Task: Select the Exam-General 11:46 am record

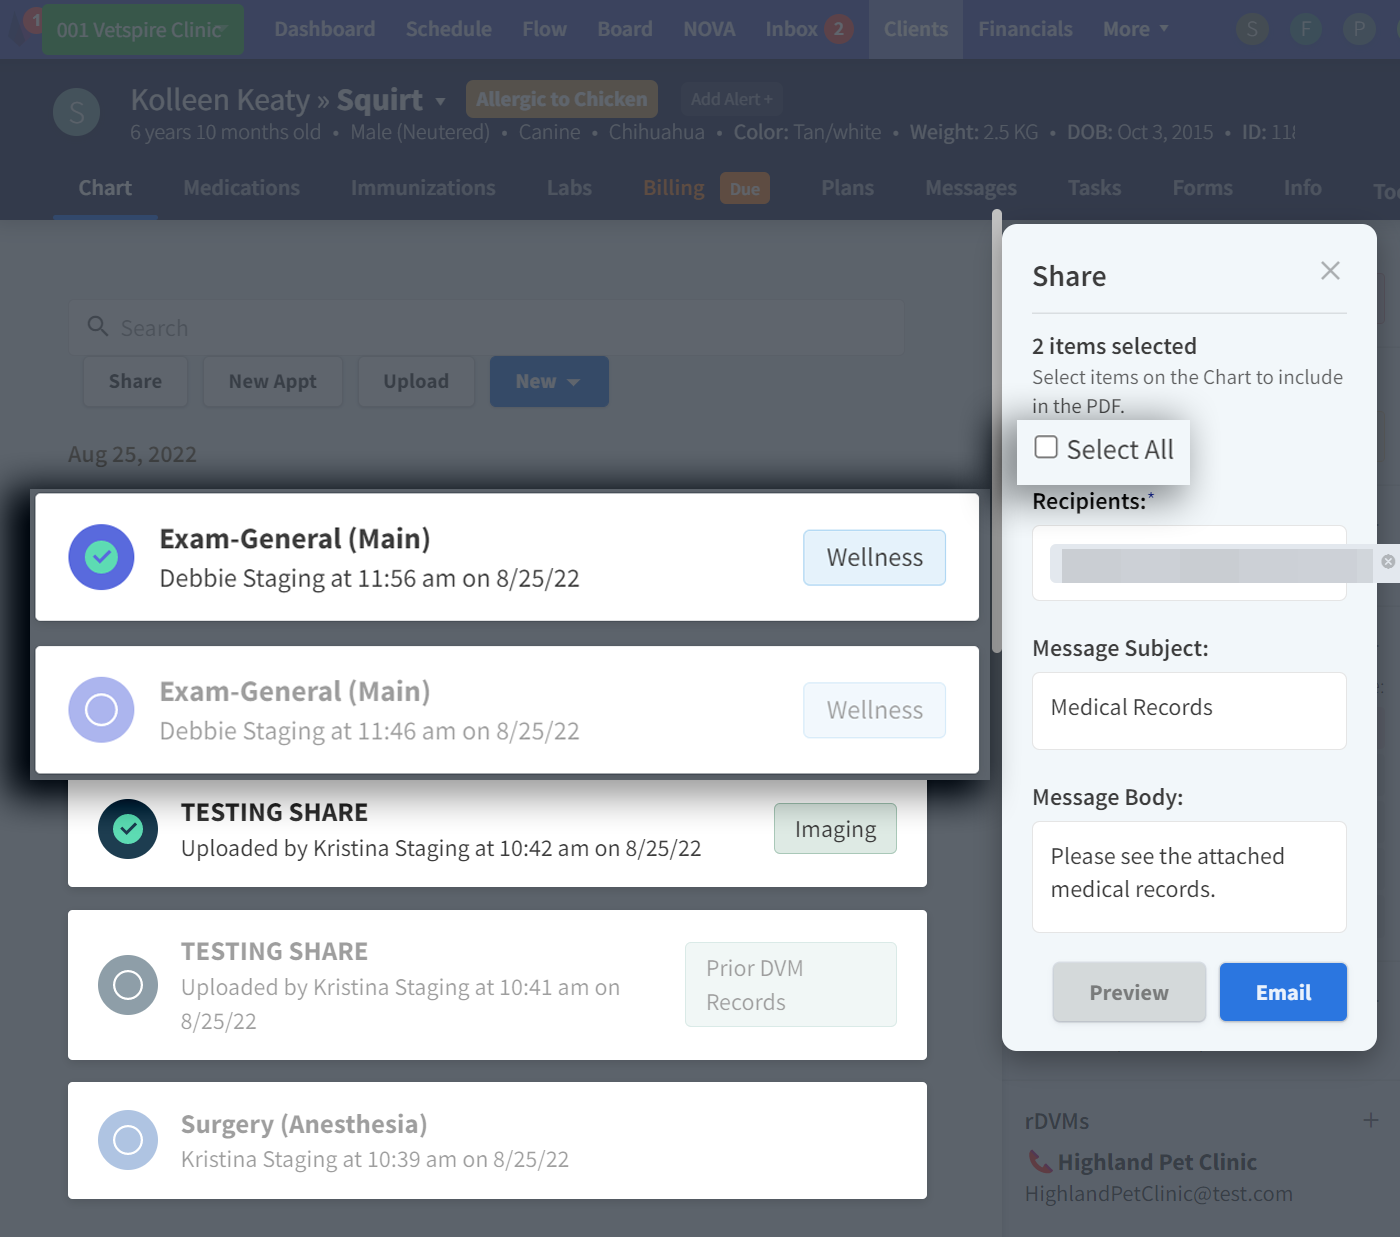Action: [101, 710]
